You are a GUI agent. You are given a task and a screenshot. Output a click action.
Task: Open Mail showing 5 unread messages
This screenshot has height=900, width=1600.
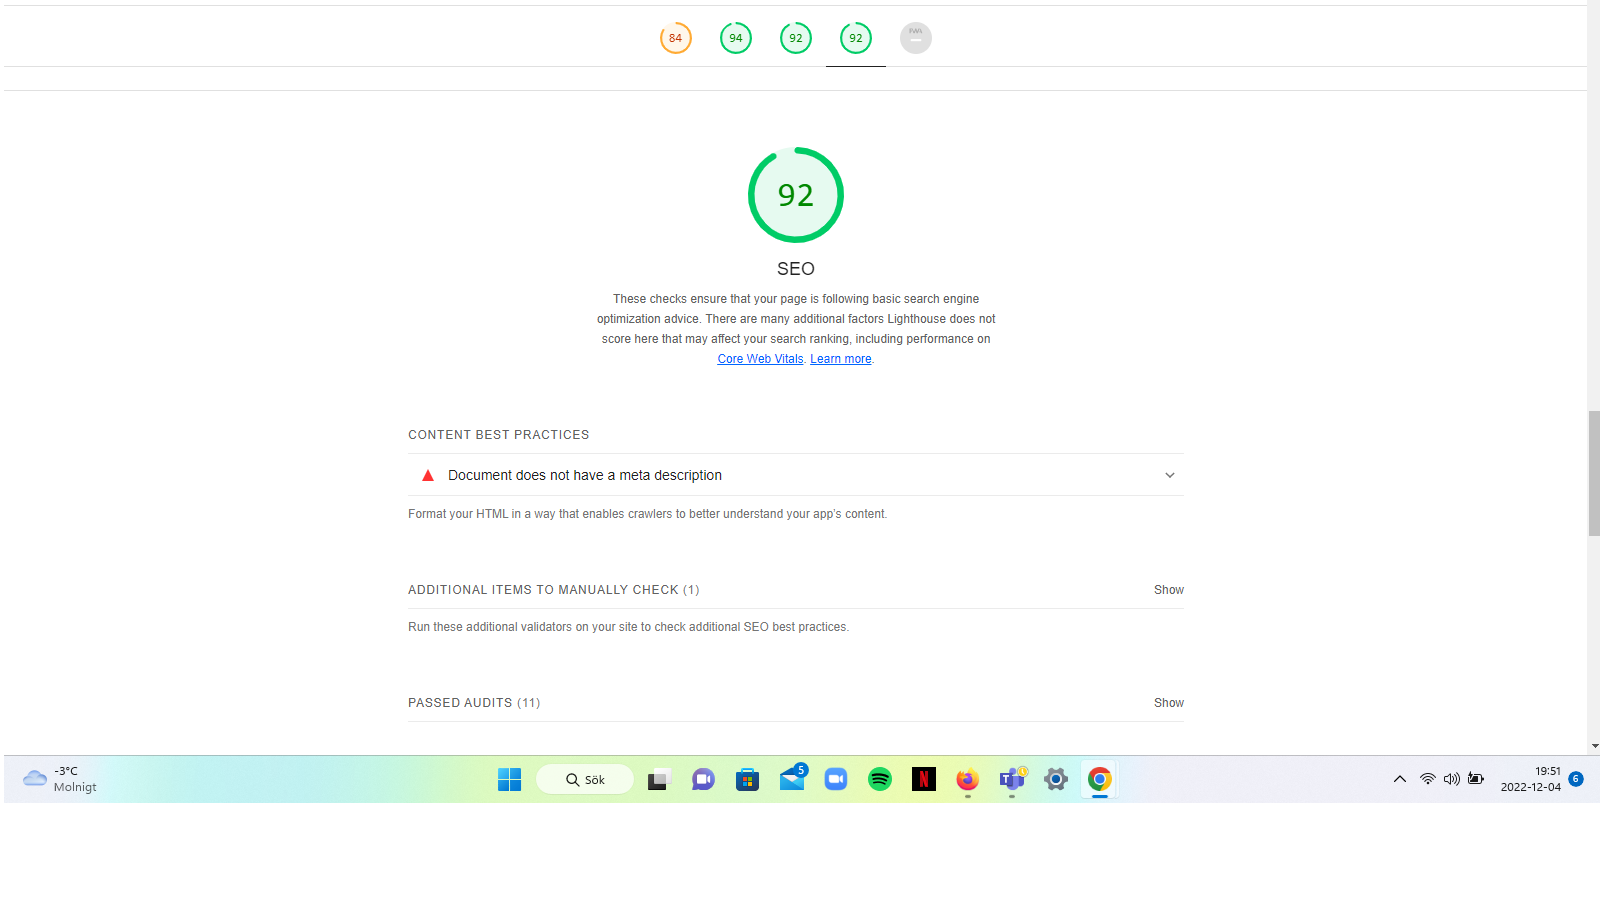click(791, 779)
